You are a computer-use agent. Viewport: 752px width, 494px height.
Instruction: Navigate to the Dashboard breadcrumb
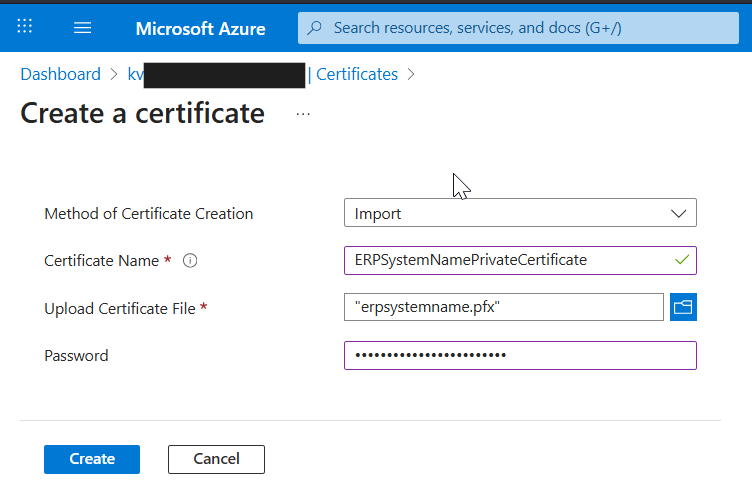(60, 74)
